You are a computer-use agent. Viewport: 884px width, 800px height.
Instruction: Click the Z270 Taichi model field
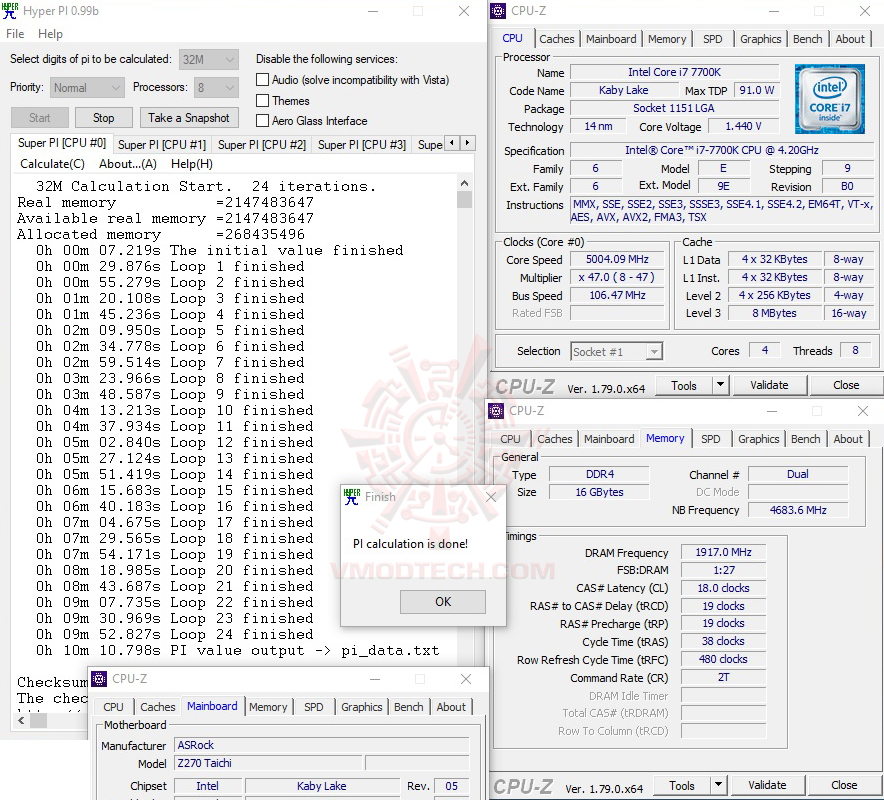(x=268, y=763)
